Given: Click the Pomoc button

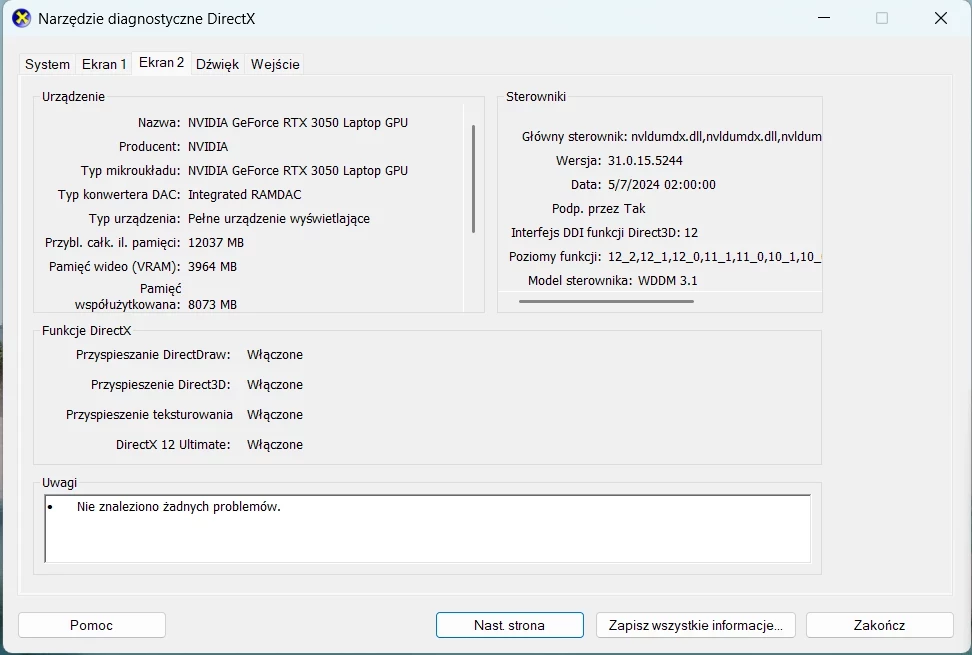Looking at the screenshot, I should click(x=92, y=625).
